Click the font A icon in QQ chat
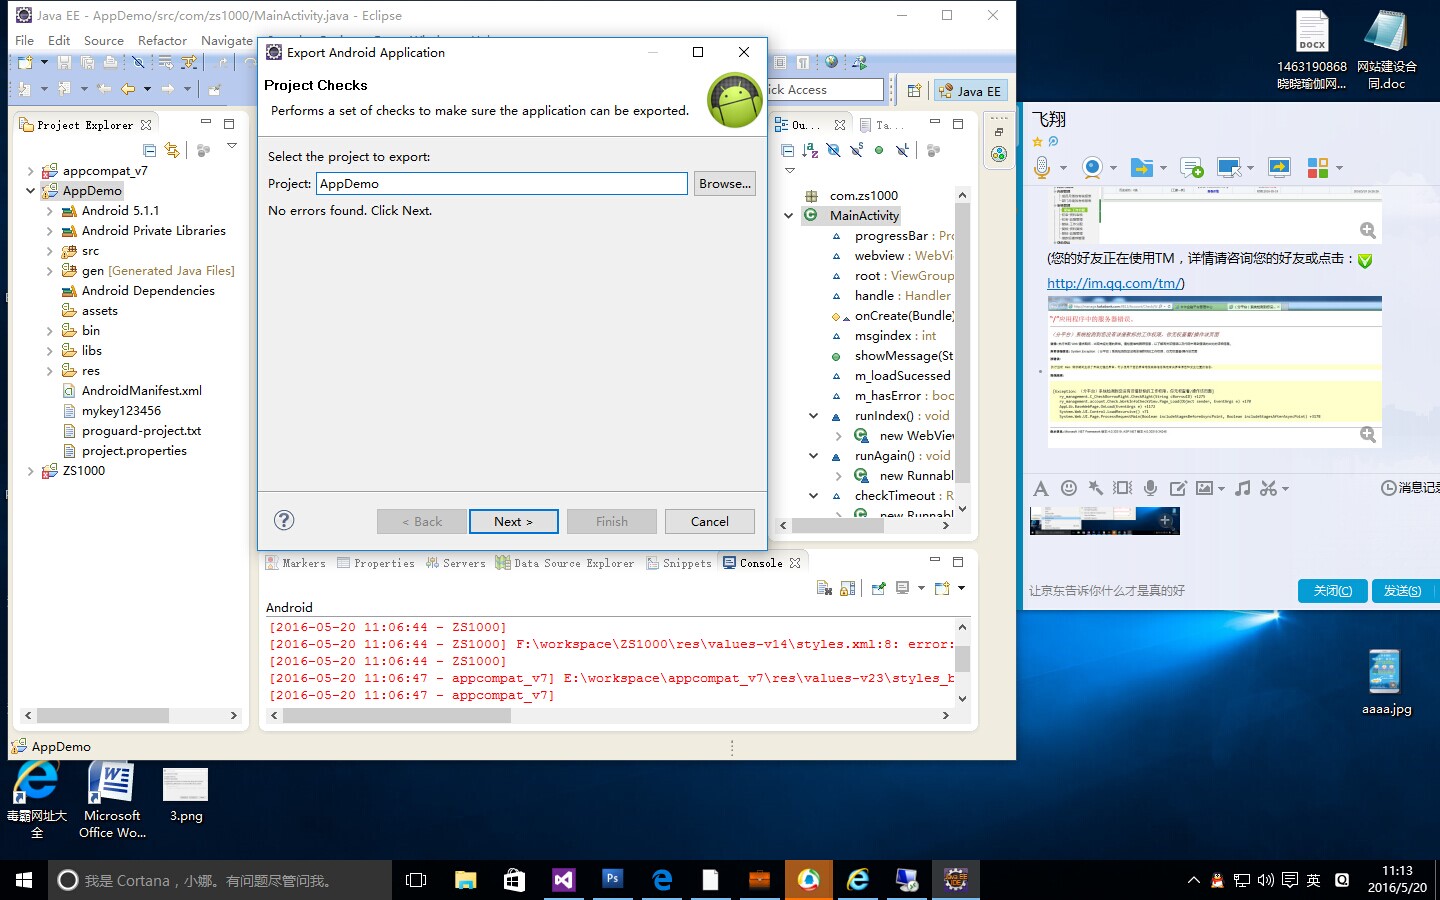 click(x=1041, y=488)
